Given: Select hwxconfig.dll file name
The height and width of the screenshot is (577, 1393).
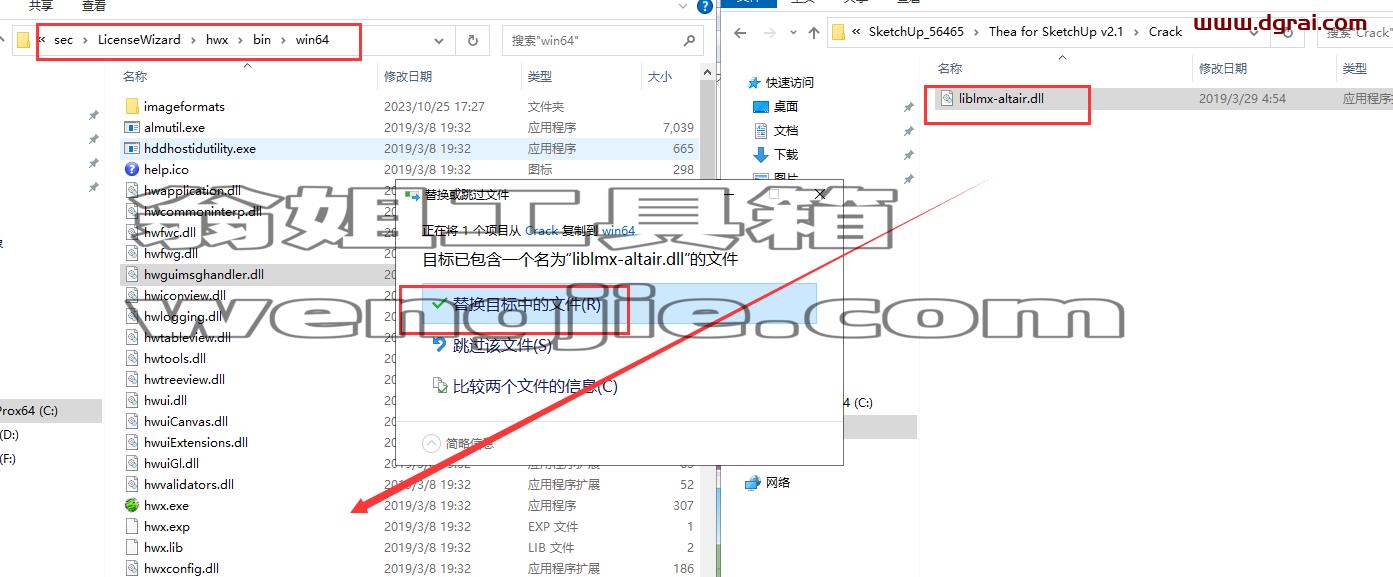Looking at the screenshot, I should click(181, 568).
